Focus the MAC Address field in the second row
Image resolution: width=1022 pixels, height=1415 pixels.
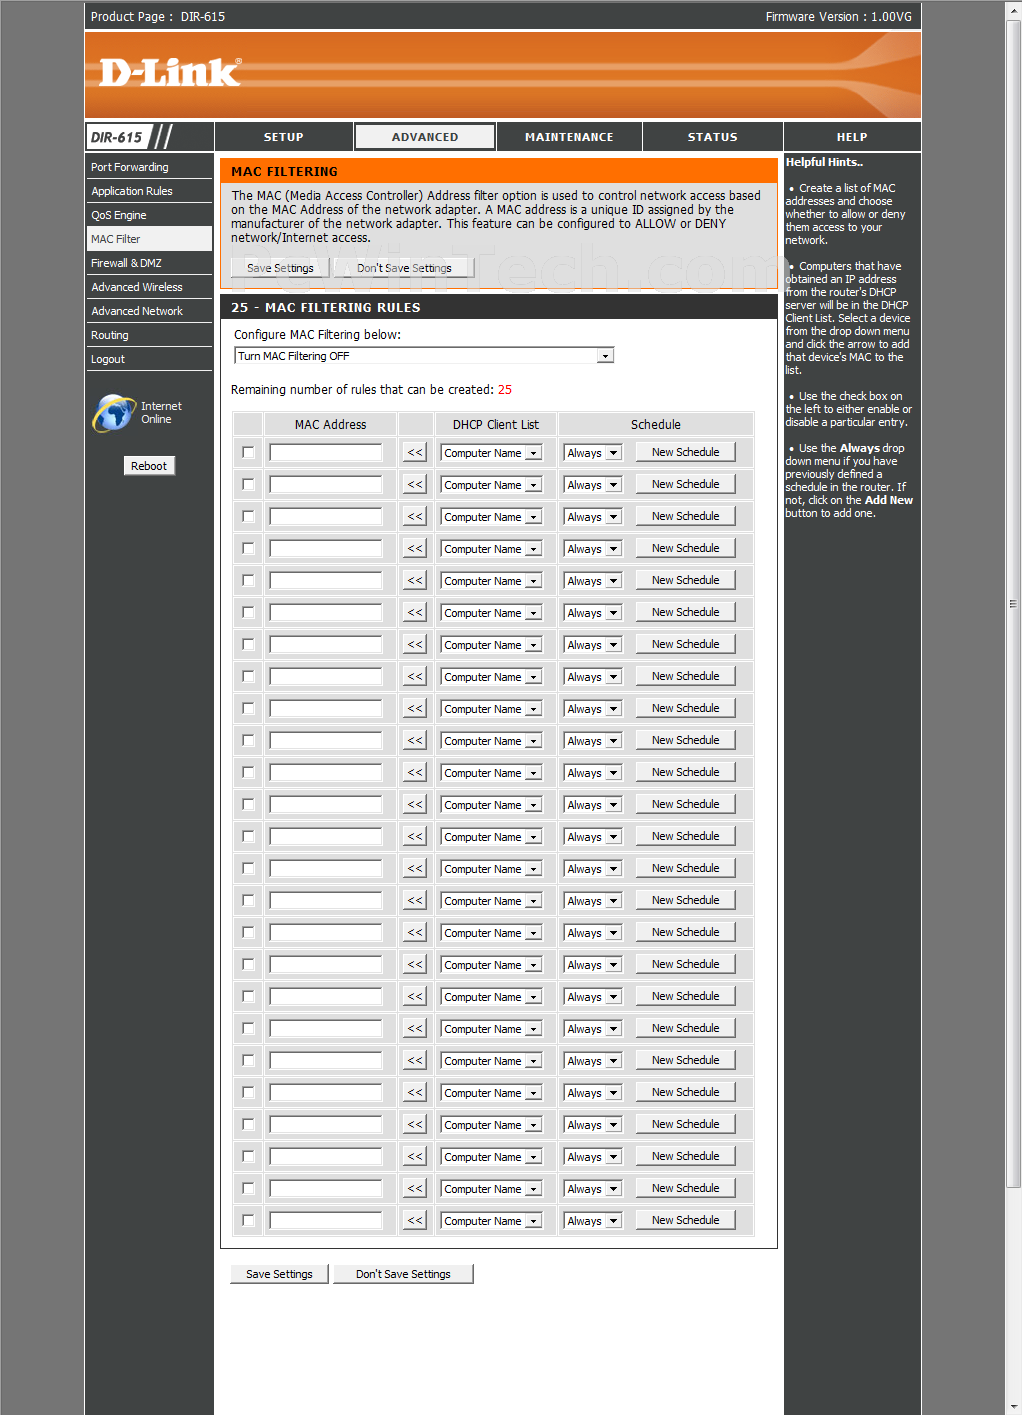[326, 485]
